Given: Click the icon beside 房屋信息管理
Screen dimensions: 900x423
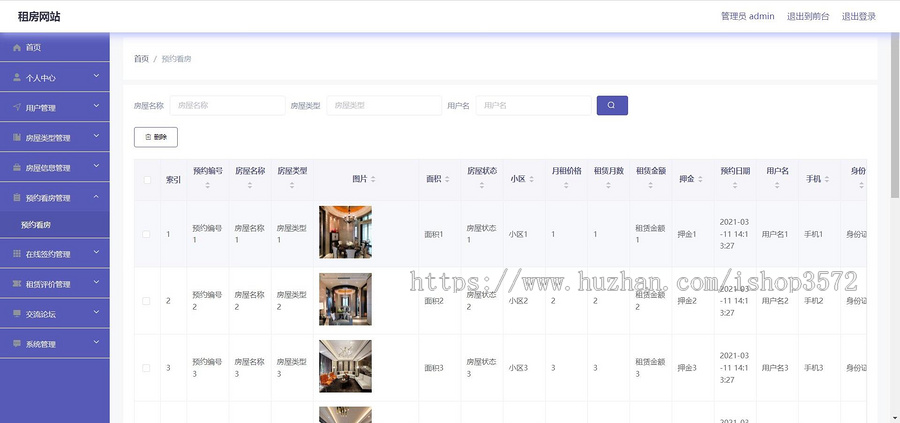Looking at the screenshot, I should [17, 168].
